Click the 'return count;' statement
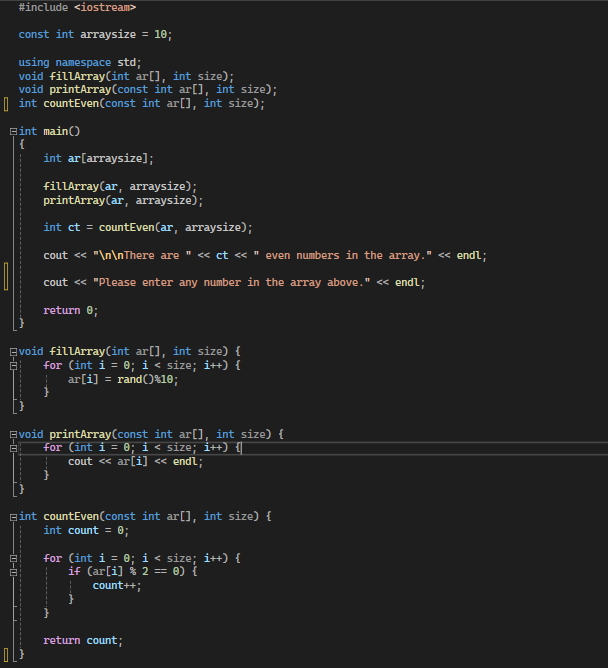The width and height of the screenshot is (608, 668). pyautogui.click(x=83, y=640)
